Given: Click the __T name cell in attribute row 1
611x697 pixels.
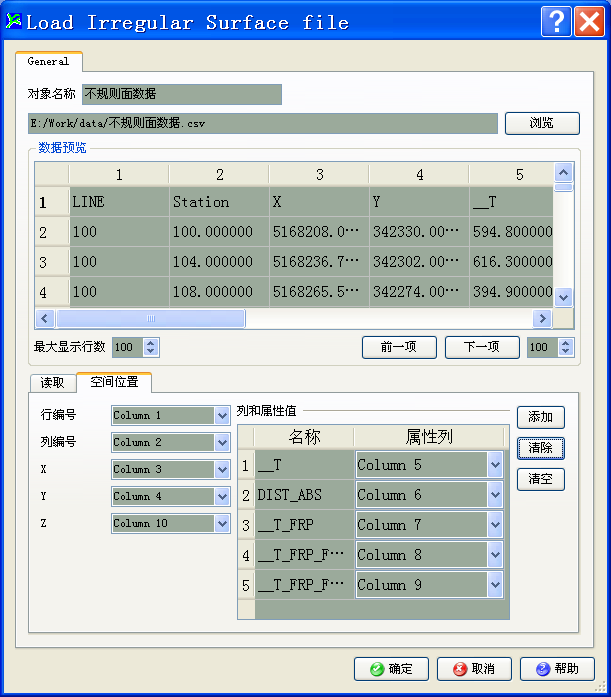Looking at the screenshot, I should (x=304, y=465).
